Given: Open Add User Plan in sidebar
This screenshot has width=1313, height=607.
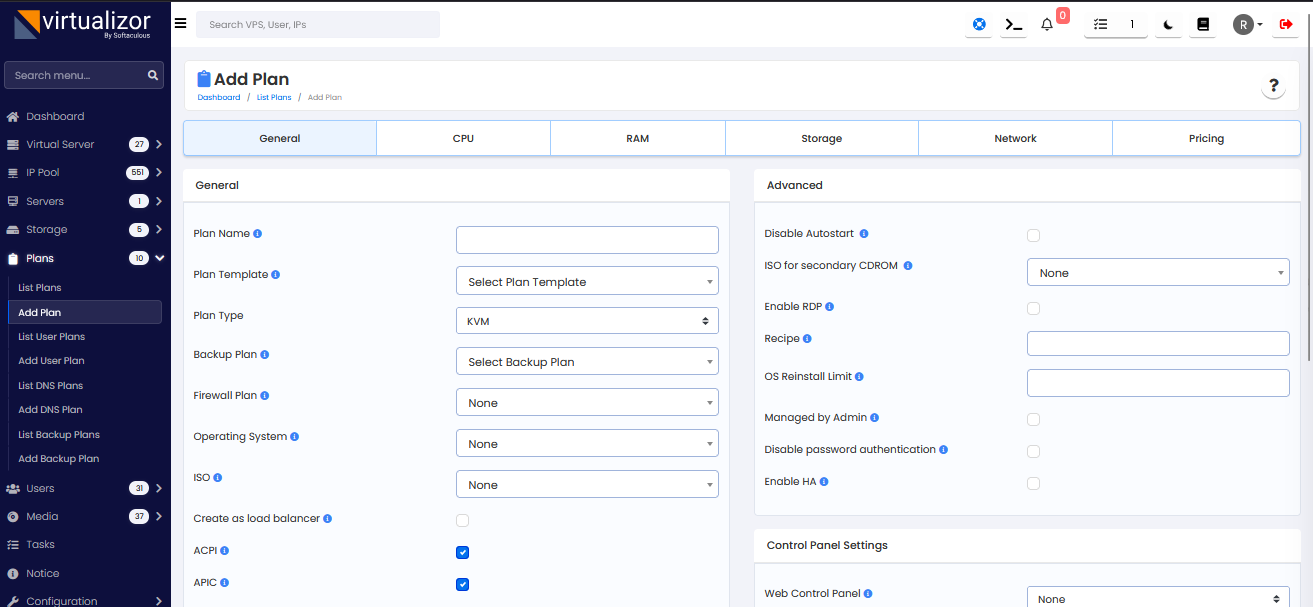Looking at the screenshot, I should tap(51, 361).
